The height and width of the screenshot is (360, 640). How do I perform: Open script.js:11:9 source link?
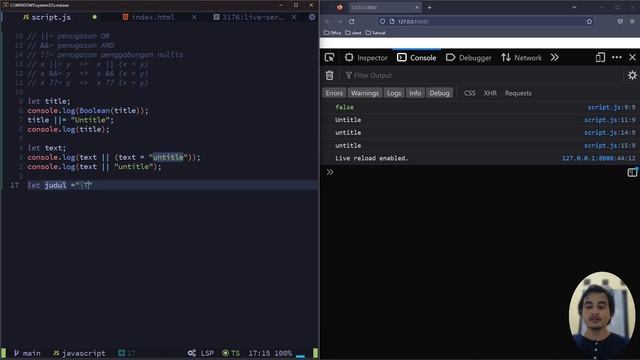tap(609, 120)
